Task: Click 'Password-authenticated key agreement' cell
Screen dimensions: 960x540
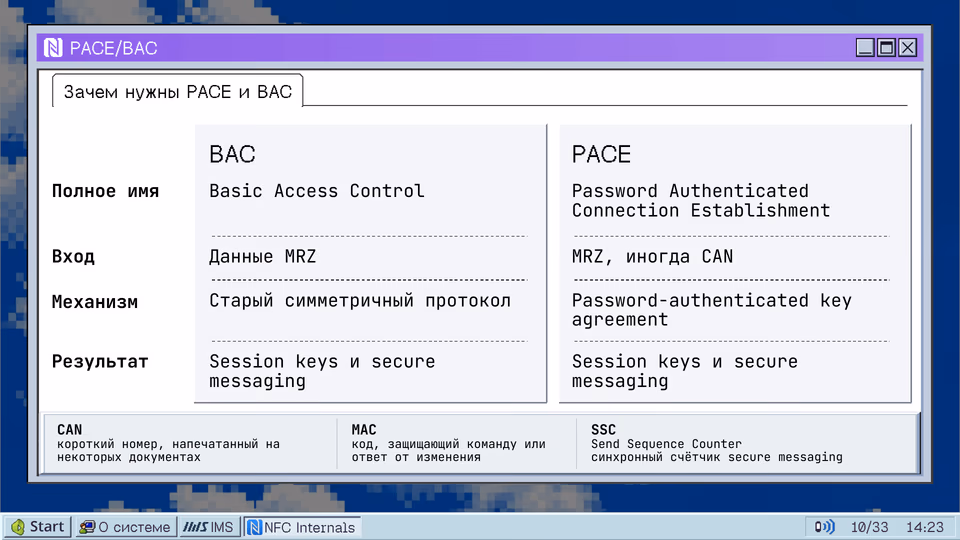Action: point(711,310)
